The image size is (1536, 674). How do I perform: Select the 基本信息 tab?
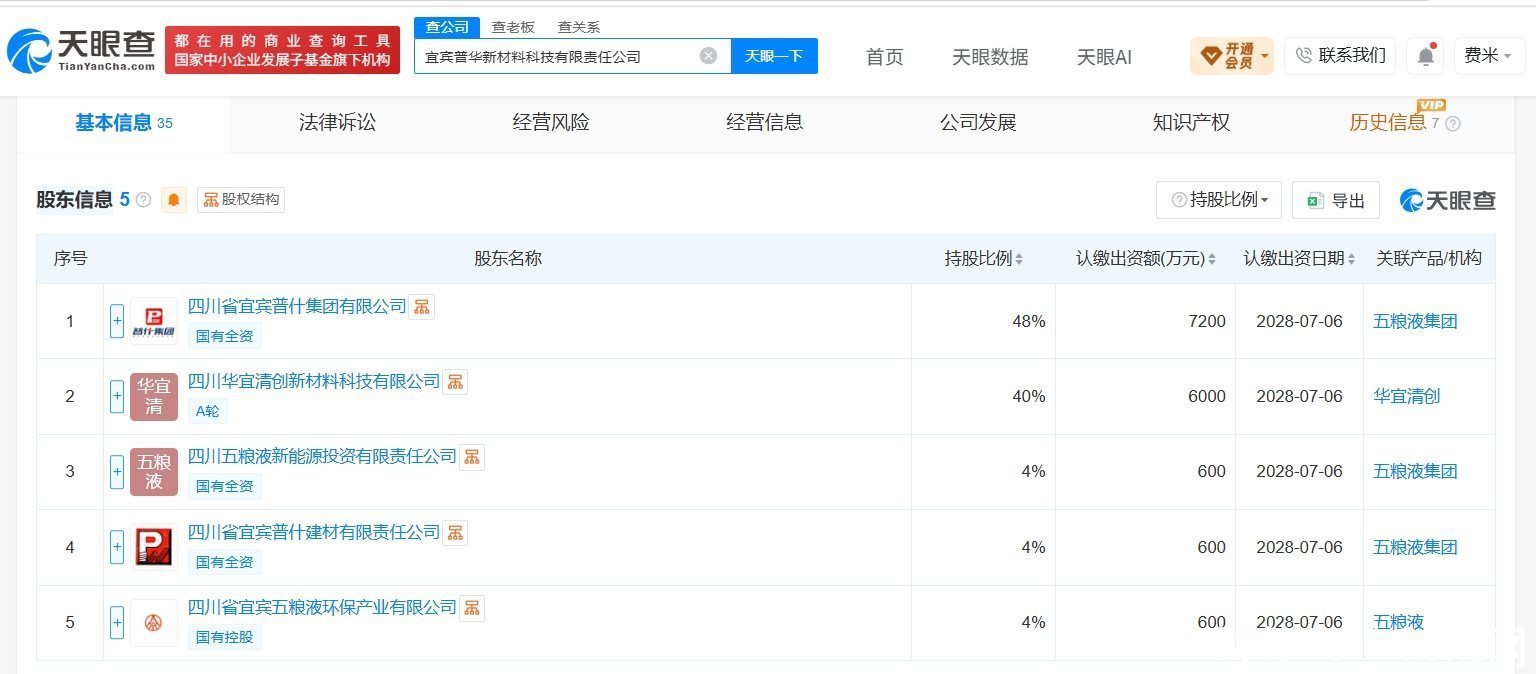pos(124,123)
